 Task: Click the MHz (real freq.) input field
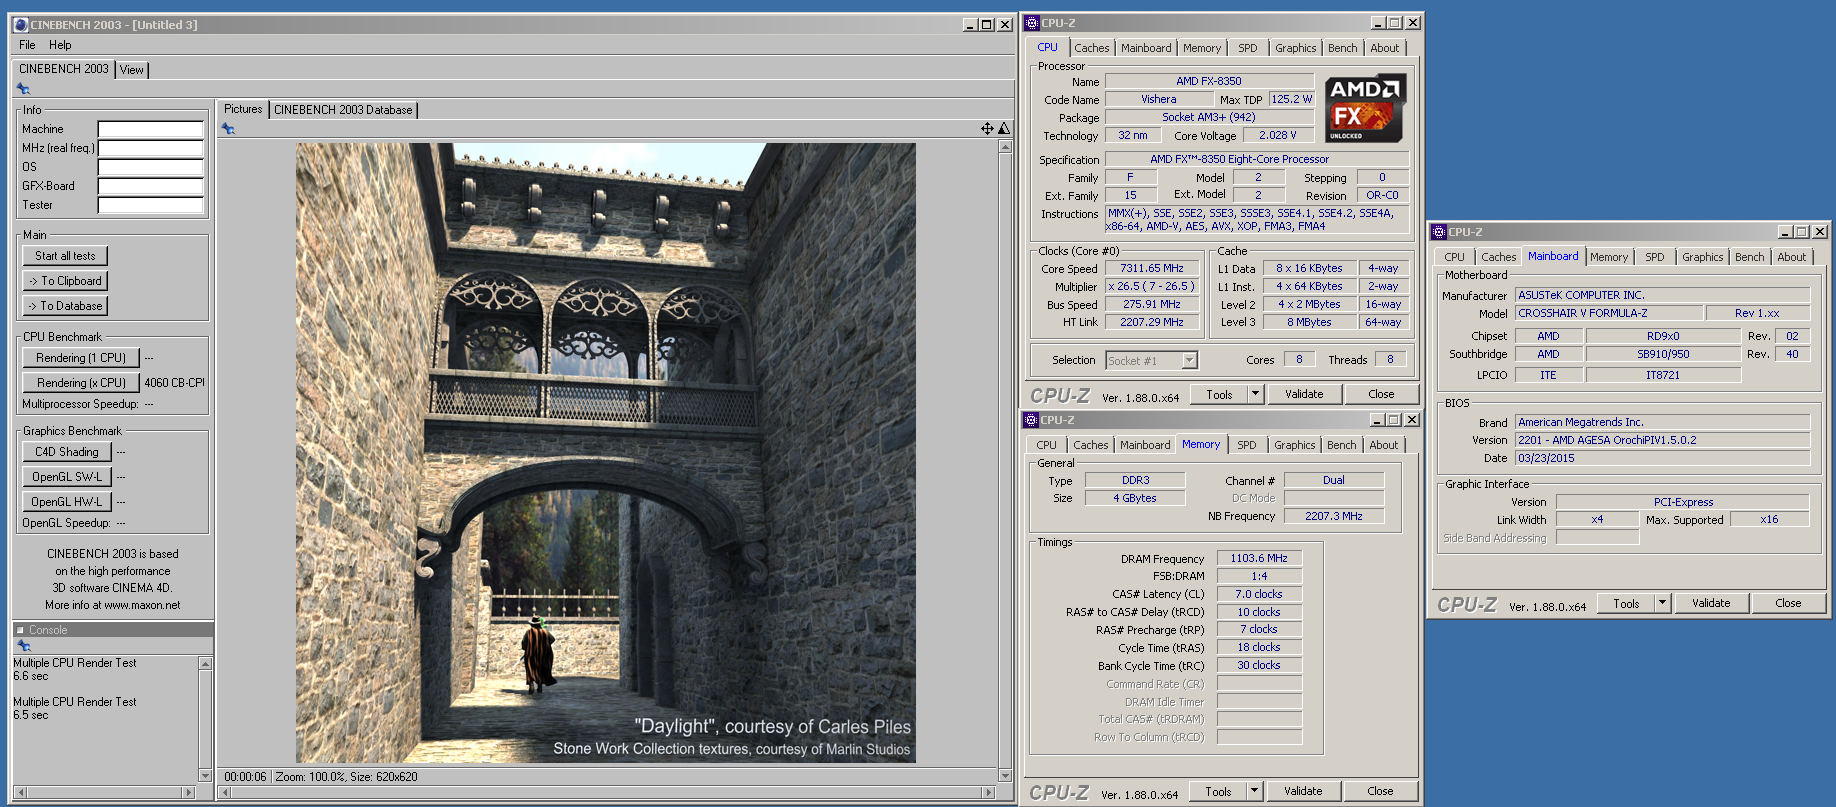151,148
